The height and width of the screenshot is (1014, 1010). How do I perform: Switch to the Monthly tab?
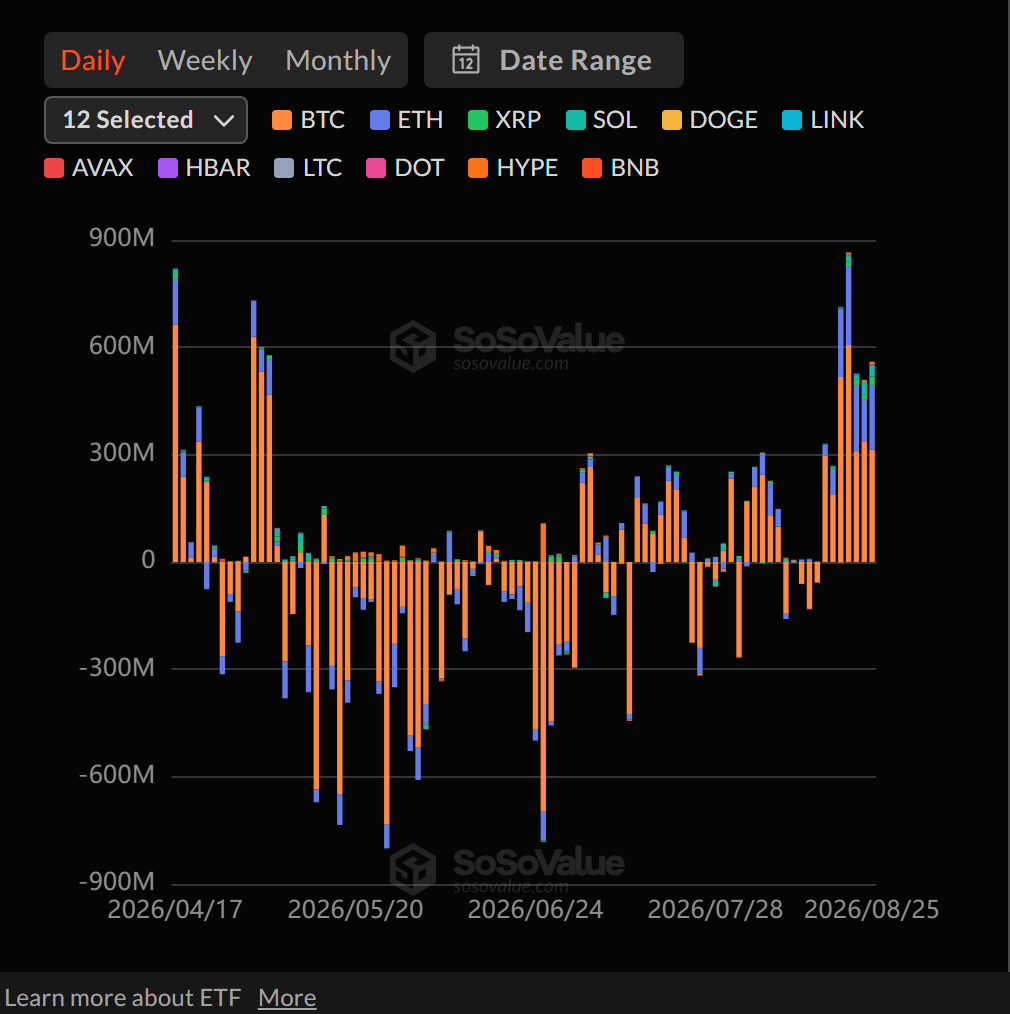point(338,60)
